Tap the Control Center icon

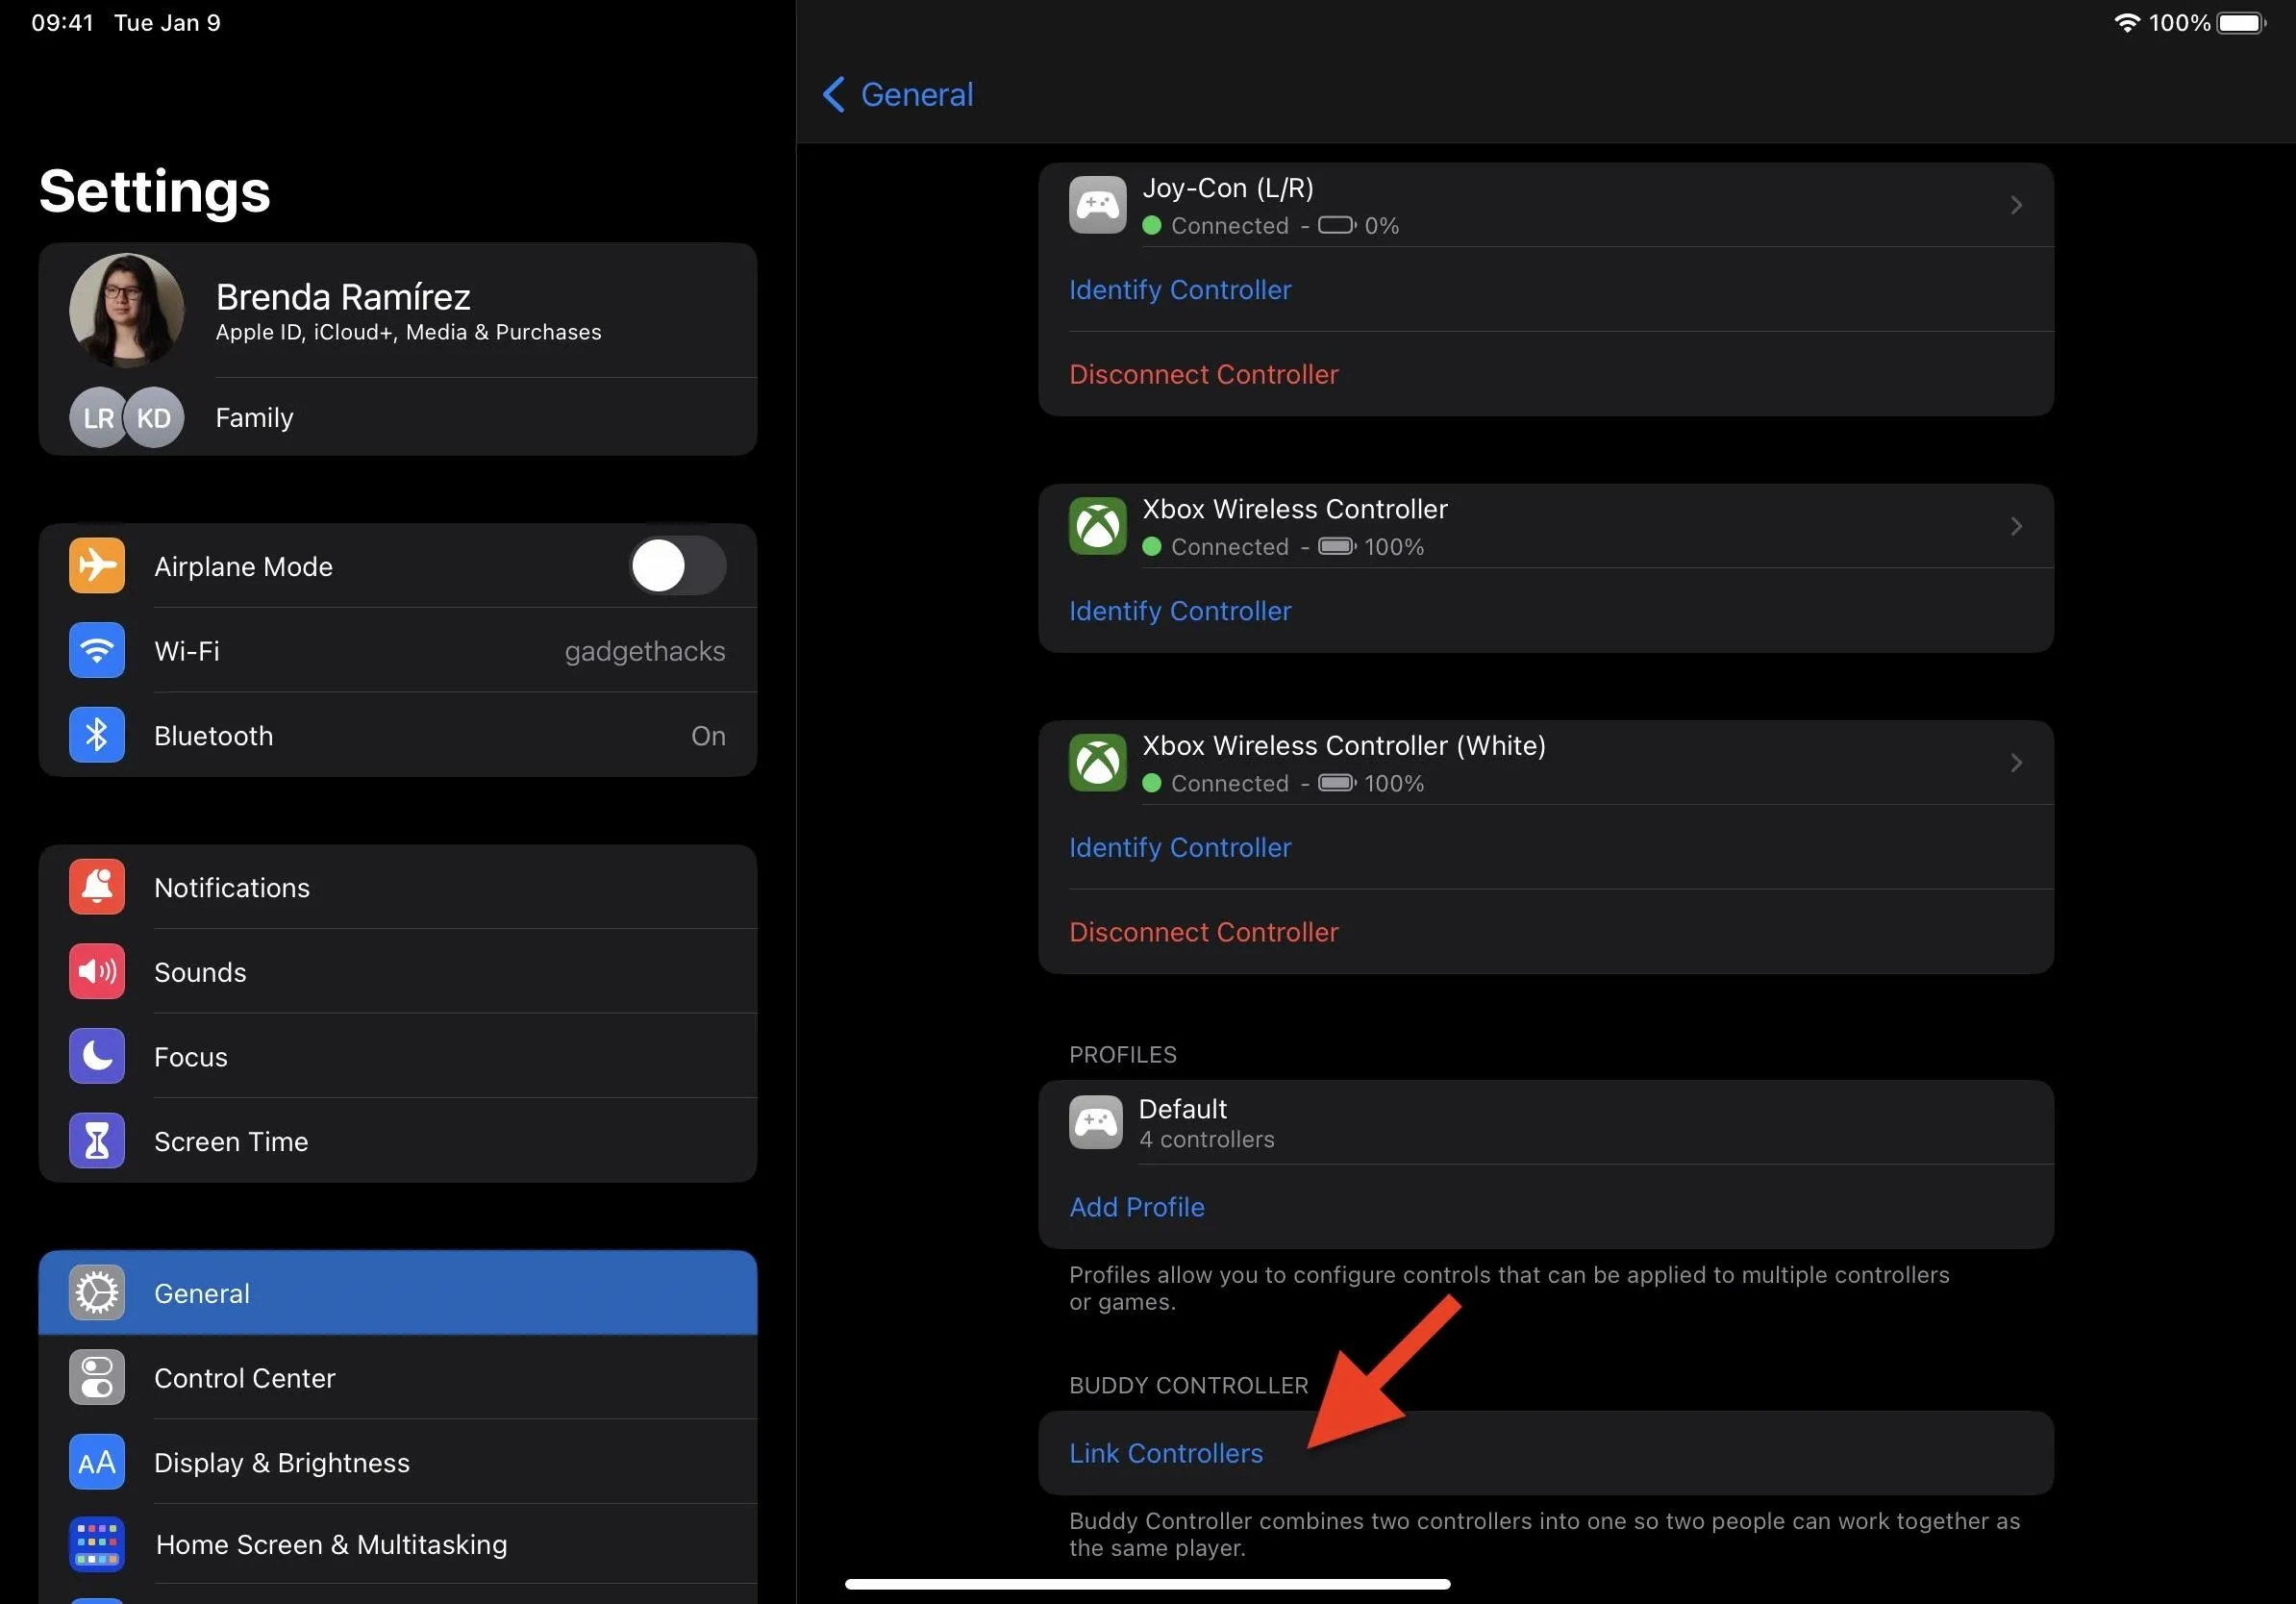pyautogui.click(x=97, y=1378)
